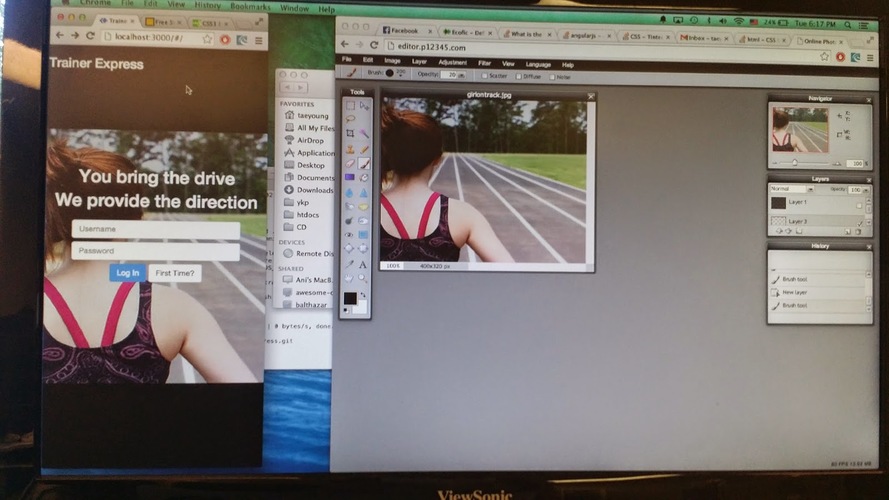Screen dimensions: 889x500
Task: Enable the Diffuse checkbox
Action: pyautogui.click(x=519, y=75)
